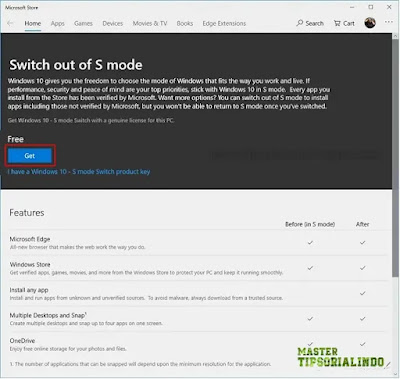This screenshot has height=379, width=400.
Task: Switch to the Movies & TV tab
Action: pyautogui.click(x=150, y=23)
